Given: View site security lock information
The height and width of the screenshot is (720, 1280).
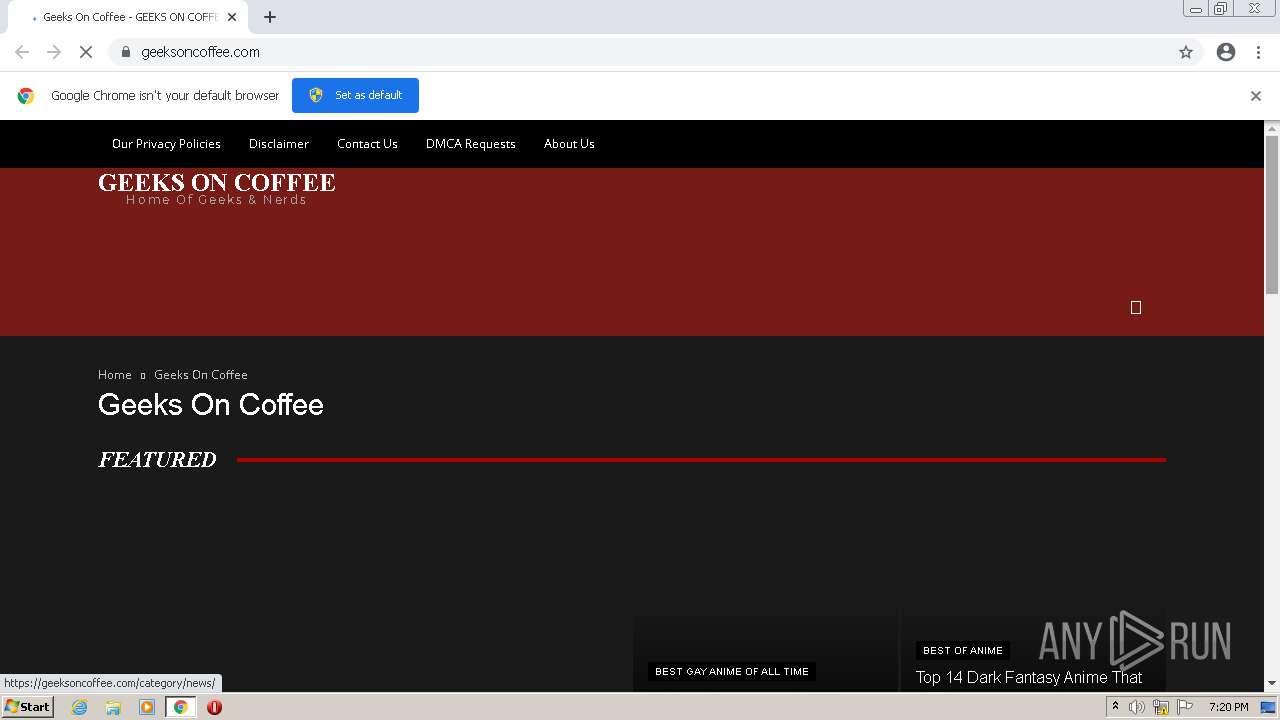Looking at the screenshot, I should click(125, 52).
